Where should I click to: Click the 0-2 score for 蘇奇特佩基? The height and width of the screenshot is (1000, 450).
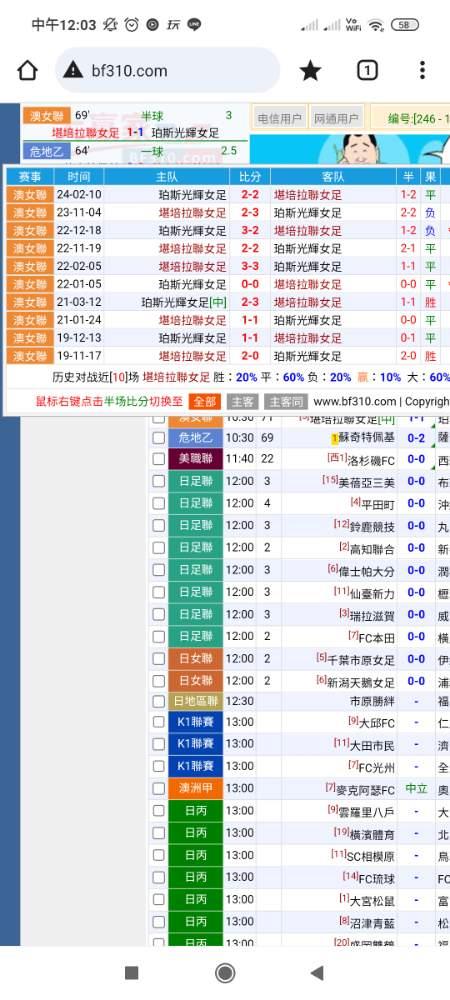coord(416,438)
